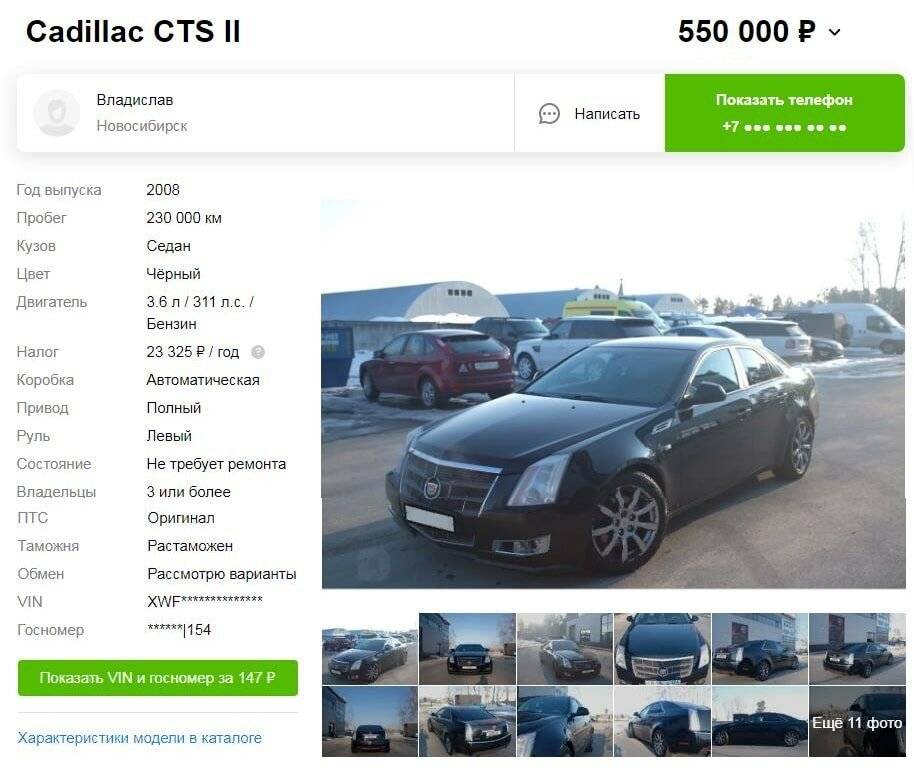This screenshot has height=768, width=914.
Task: Click the chat bubble message icon
Action: (549, 114)
